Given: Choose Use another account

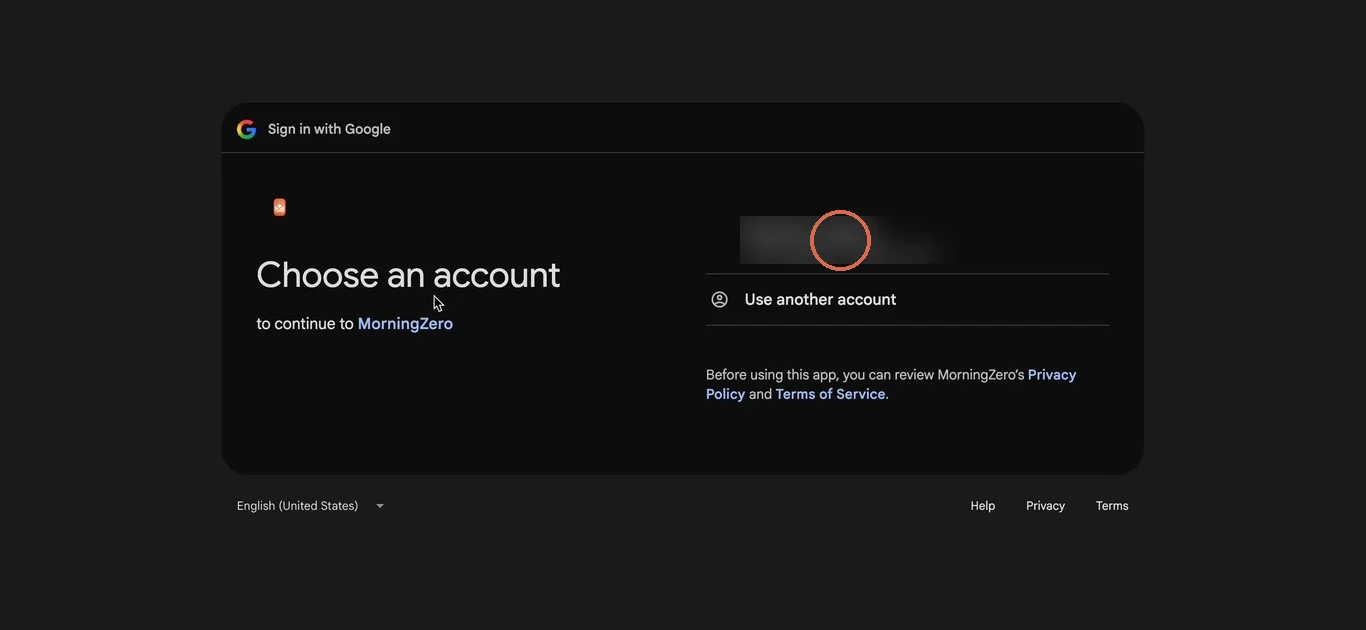Looking at the screenshot, I should tap(907, 300).
